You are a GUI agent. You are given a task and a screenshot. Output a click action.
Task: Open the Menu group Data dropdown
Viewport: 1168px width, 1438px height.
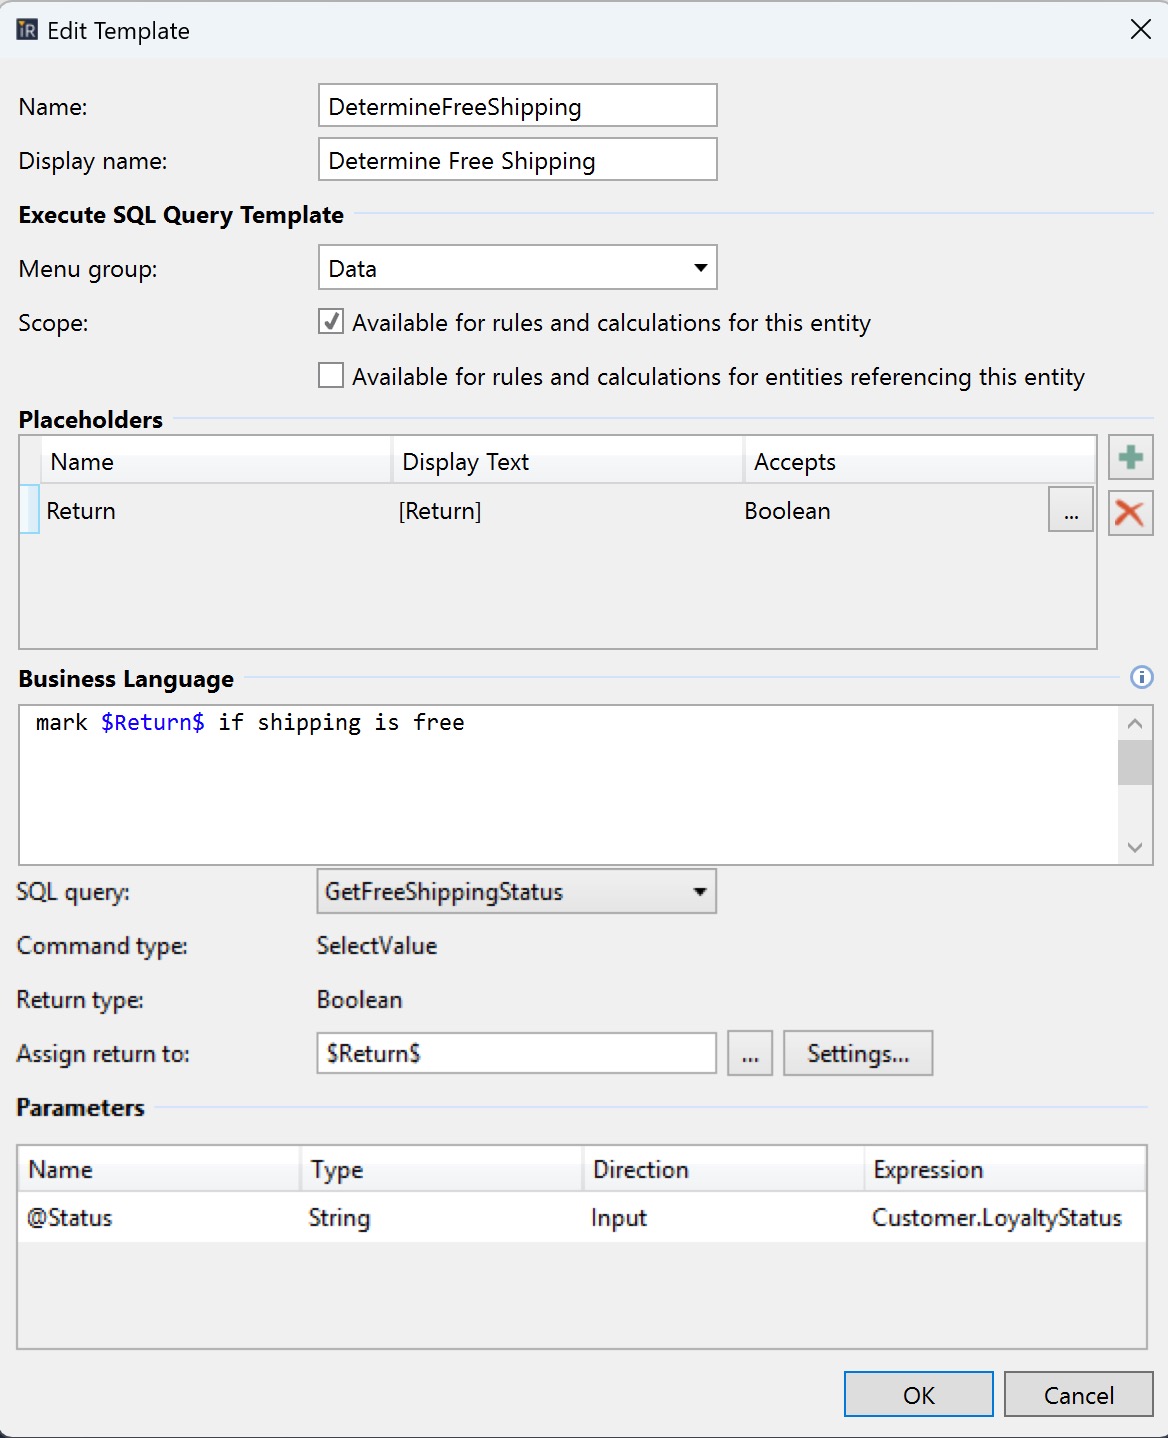[x=517, y=268]
